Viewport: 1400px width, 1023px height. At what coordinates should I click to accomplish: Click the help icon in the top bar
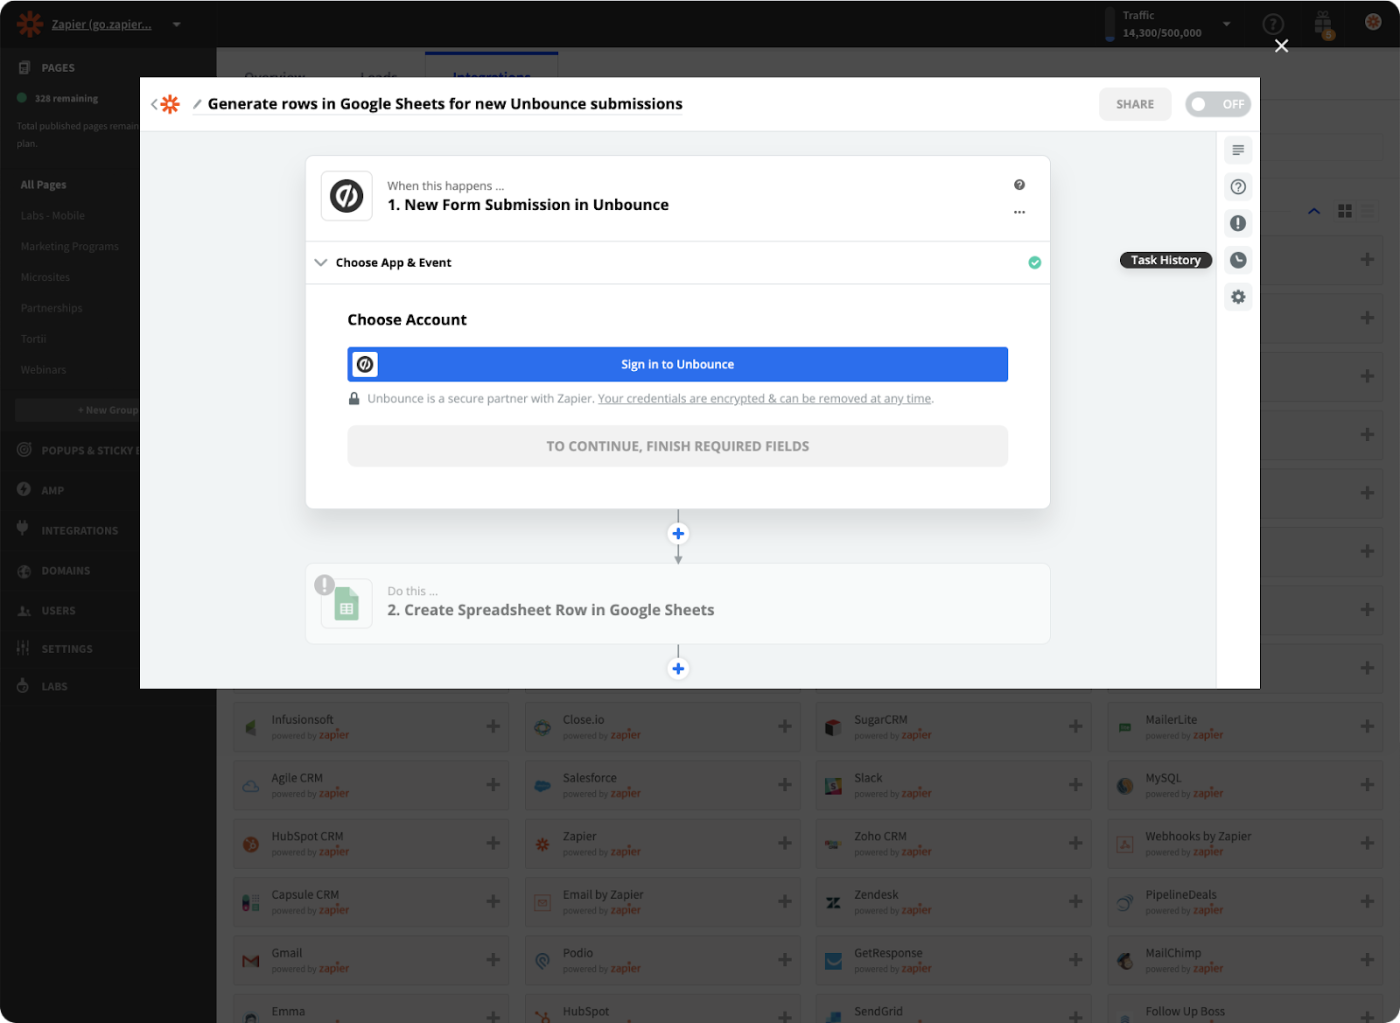point(1273,24)
